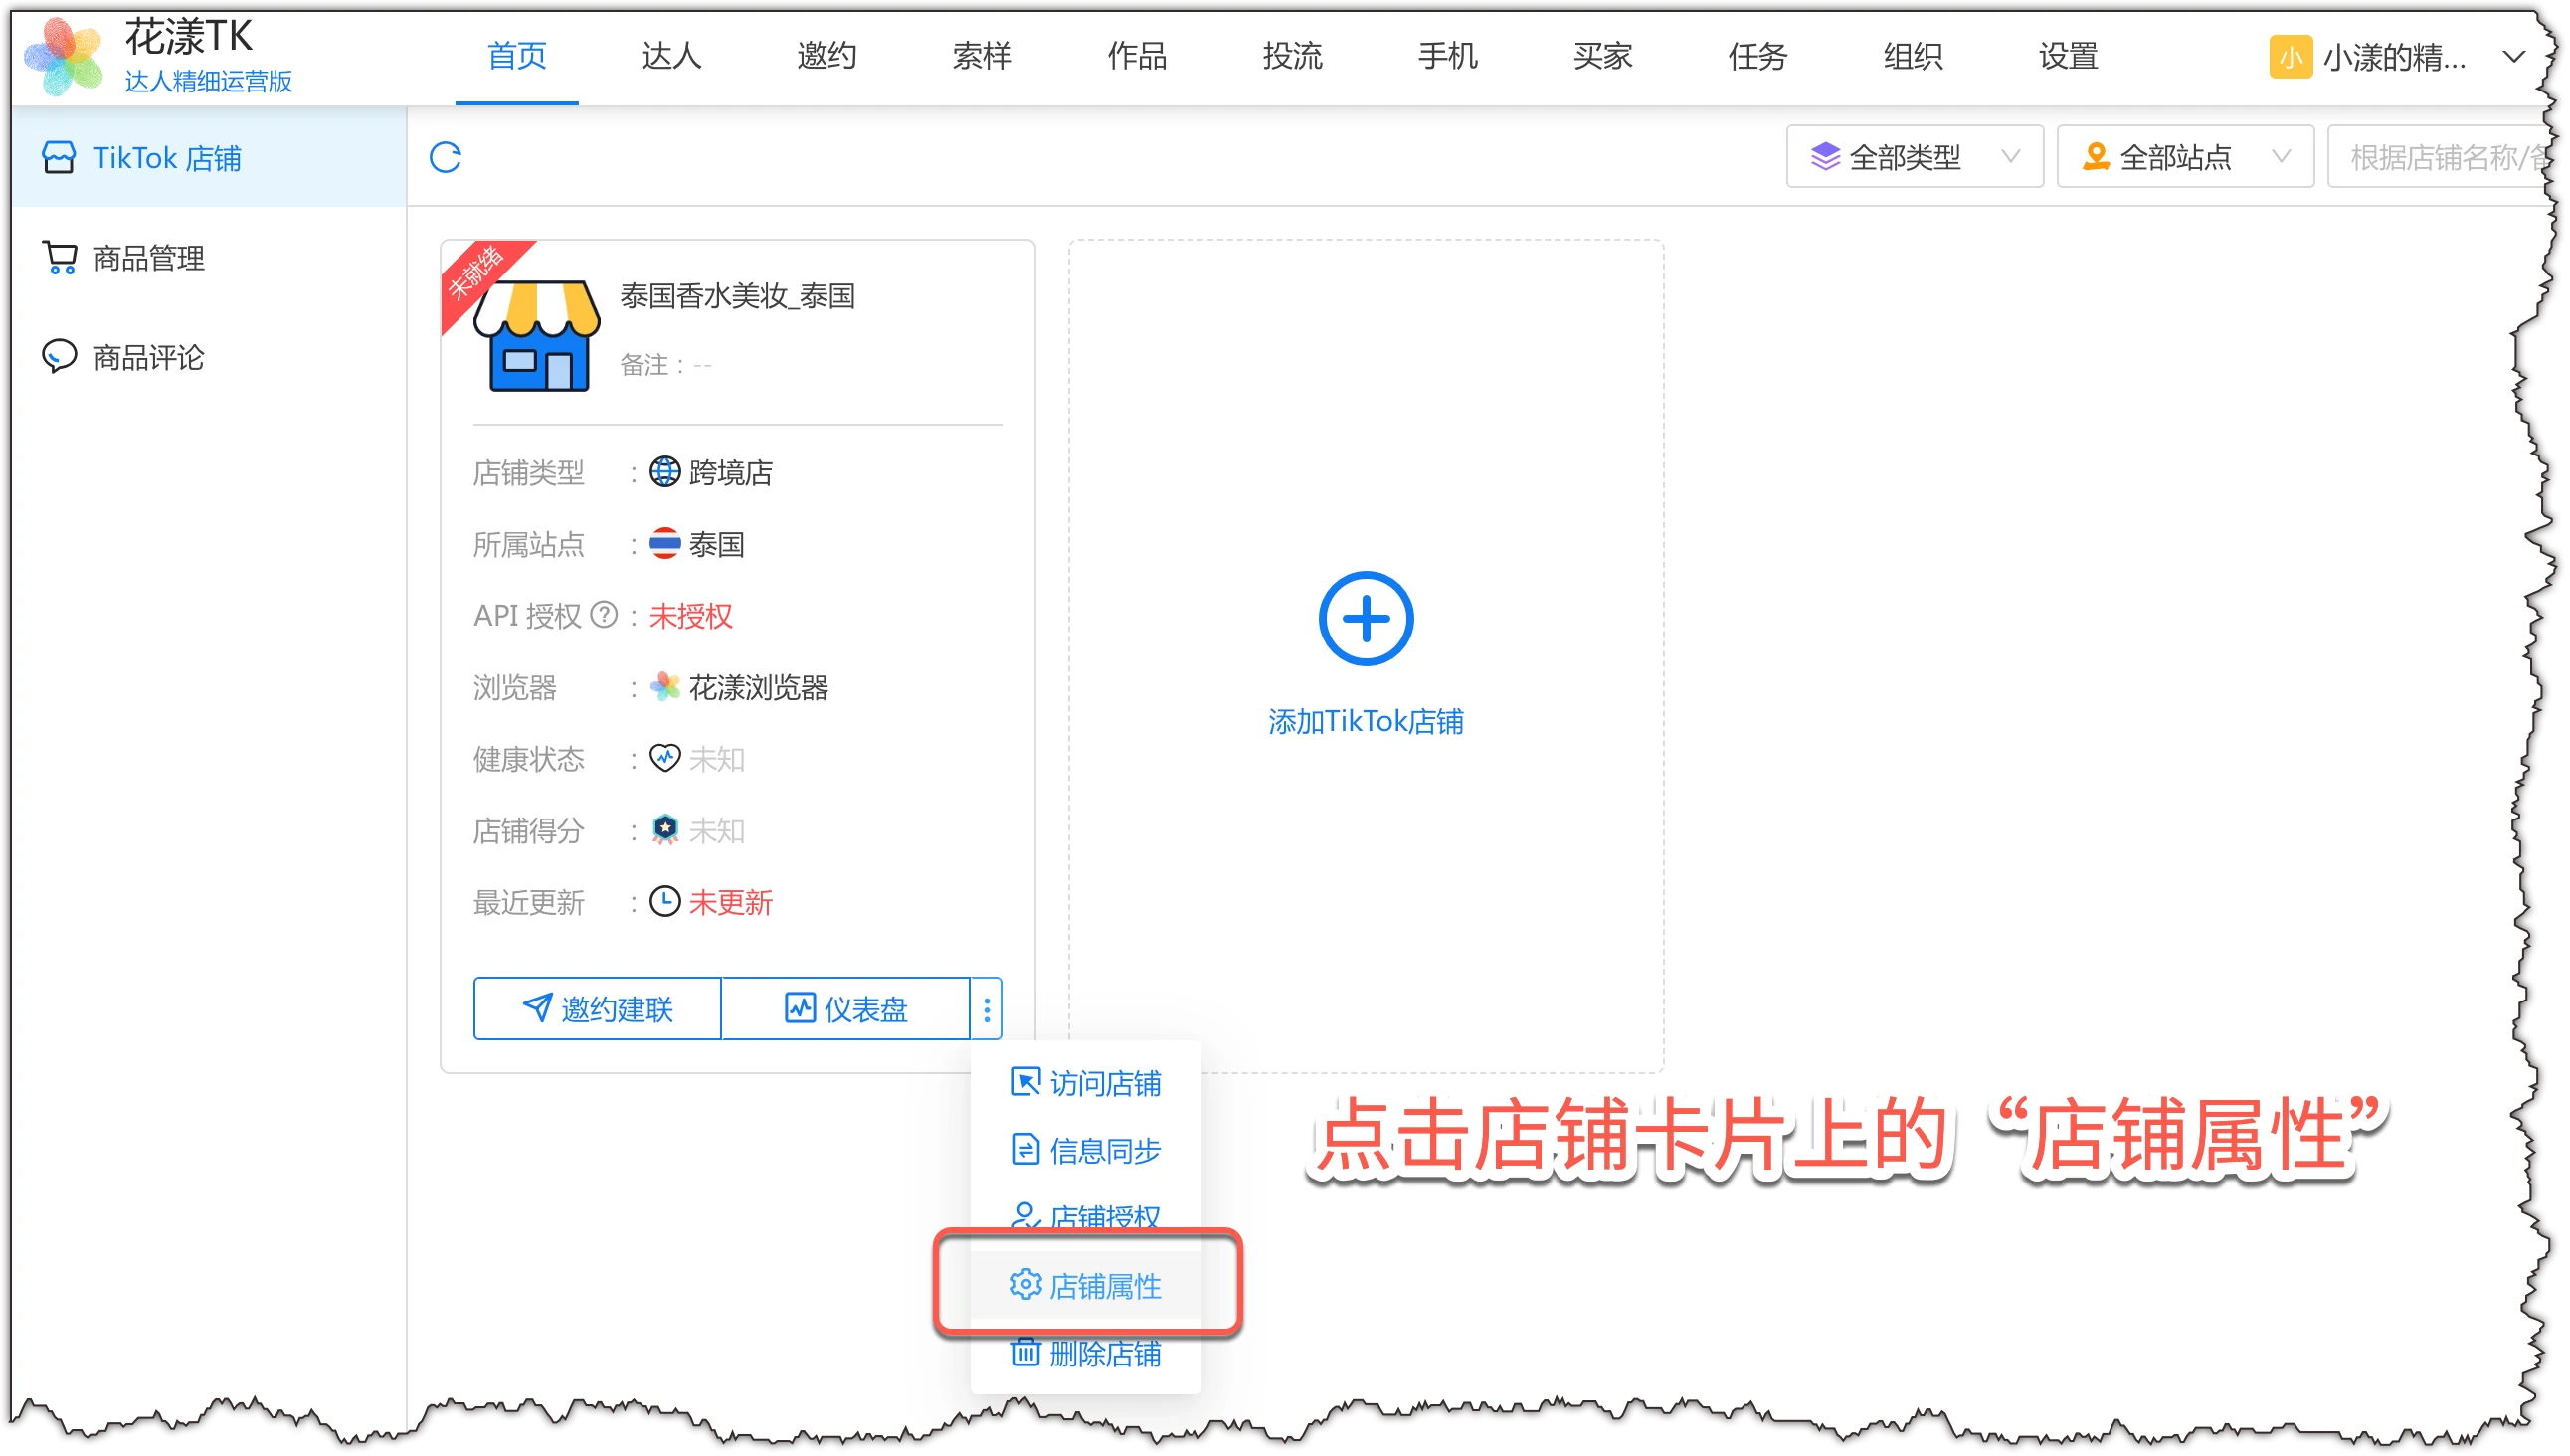The width and height of the screenshot is (2570, 1456).
Task: Click the 花漾浏览器 text
Action: click(x=758, y=687)
